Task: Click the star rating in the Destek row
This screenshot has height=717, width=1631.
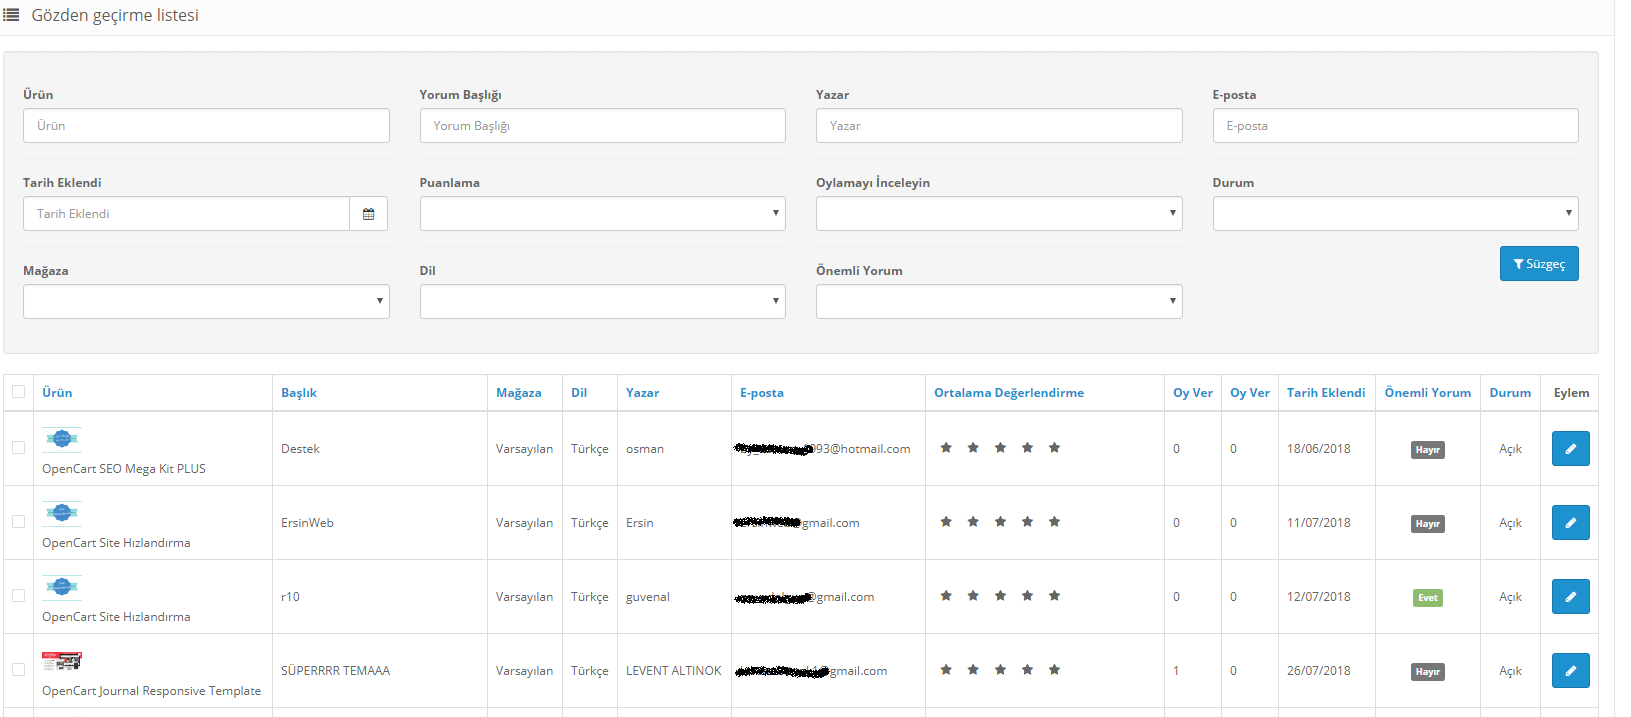Action: click(x=1000, y=448)
